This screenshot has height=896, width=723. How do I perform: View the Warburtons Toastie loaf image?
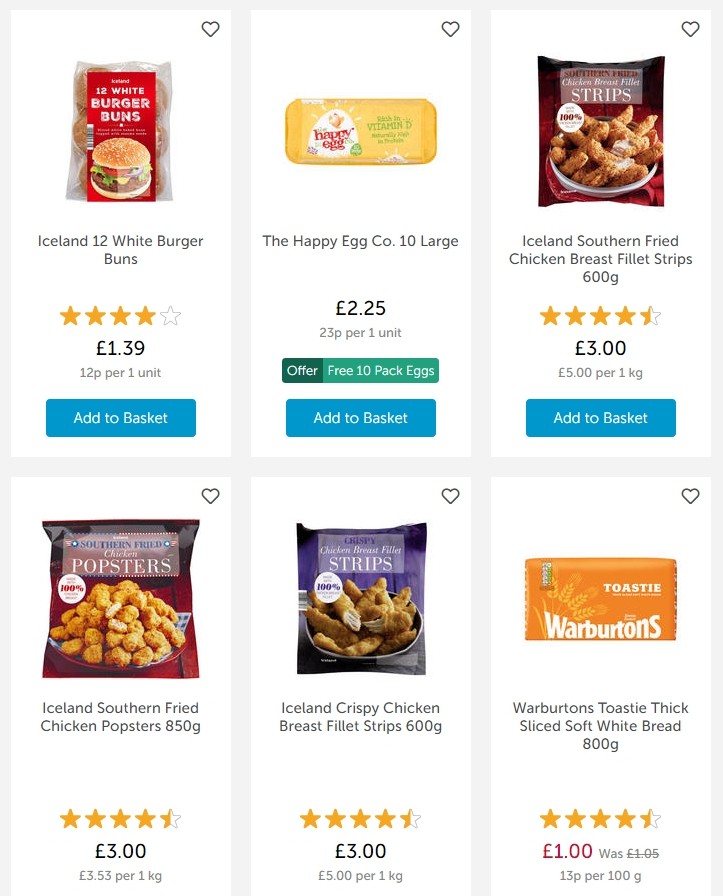[601, 599]
